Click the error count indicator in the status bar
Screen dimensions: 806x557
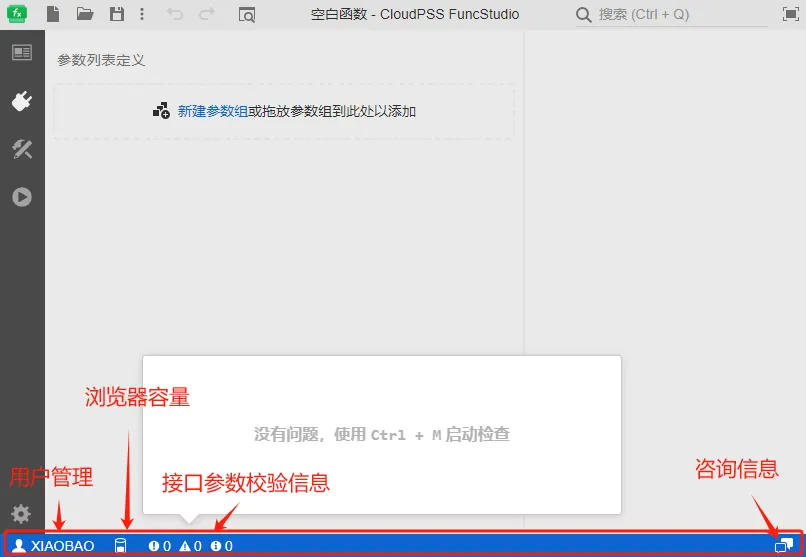pyautogui.click(x=159, y=546)
